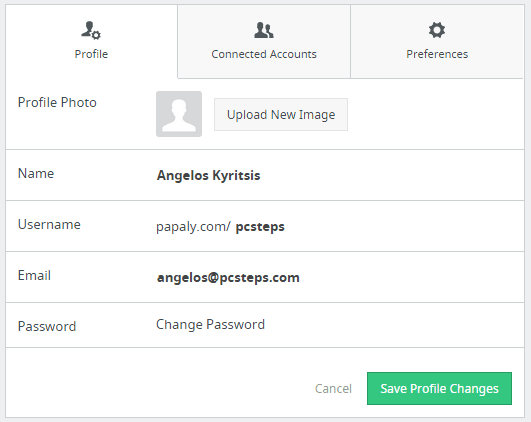Click the Username row label
The width and height of the screenshot is (531, 422).
click(49, 224)
